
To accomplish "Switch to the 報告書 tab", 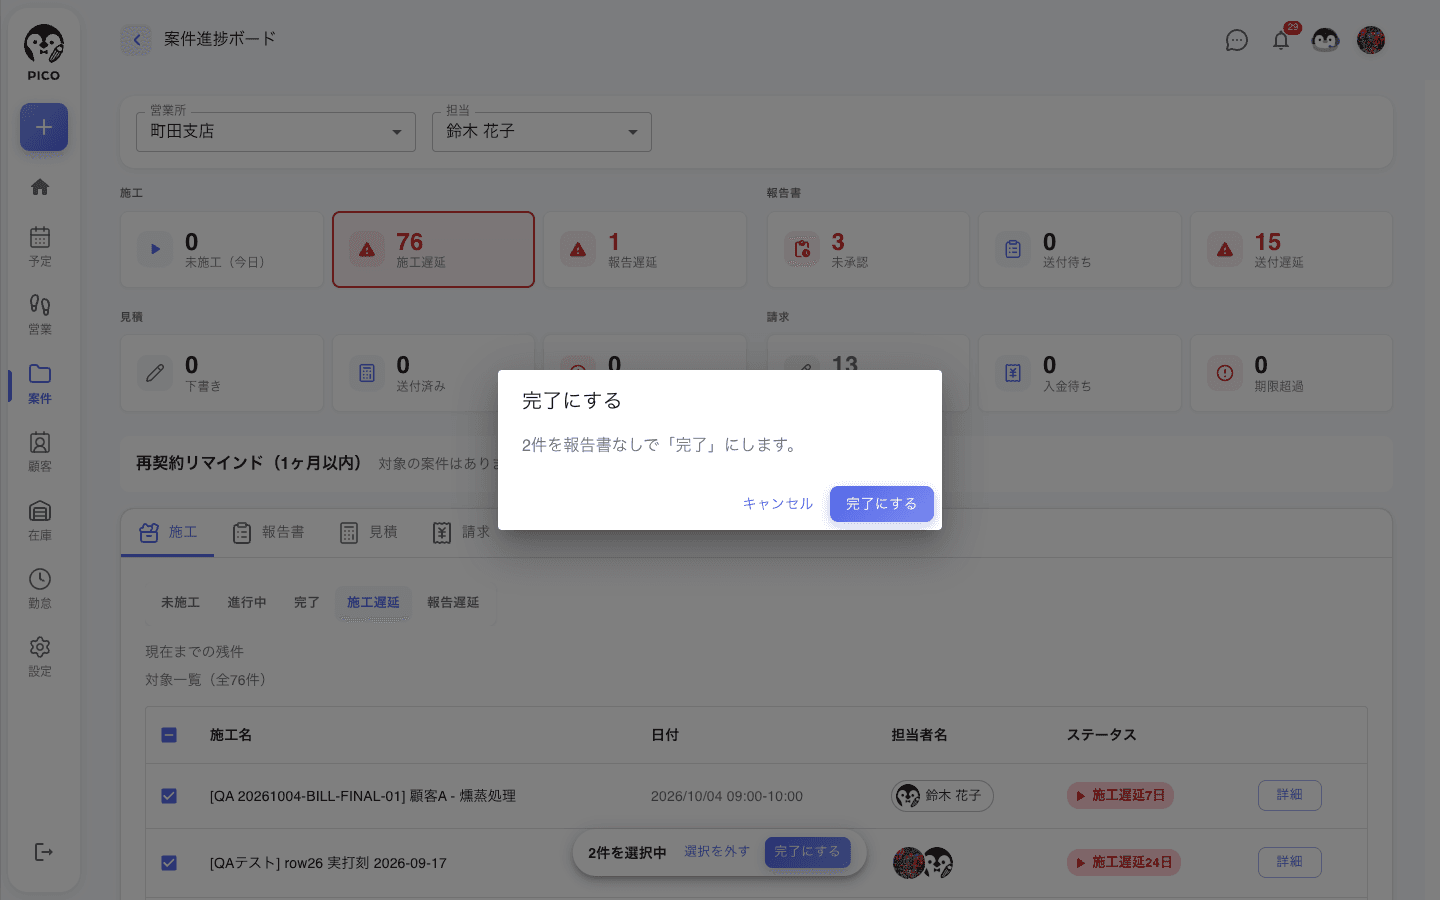I will 268,533.
